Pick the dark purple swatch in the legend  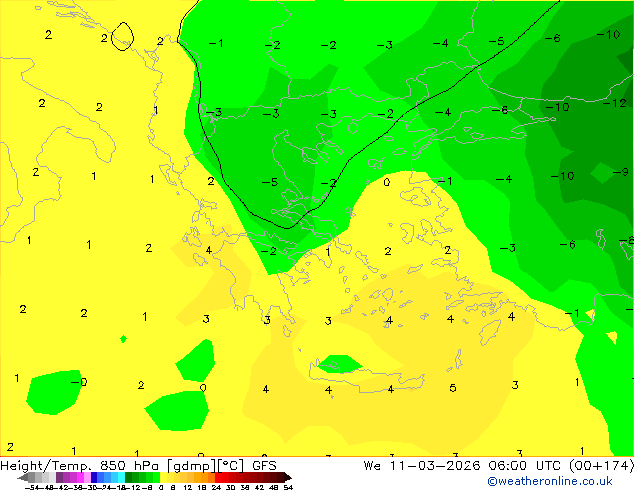click(x=59, y=477)
